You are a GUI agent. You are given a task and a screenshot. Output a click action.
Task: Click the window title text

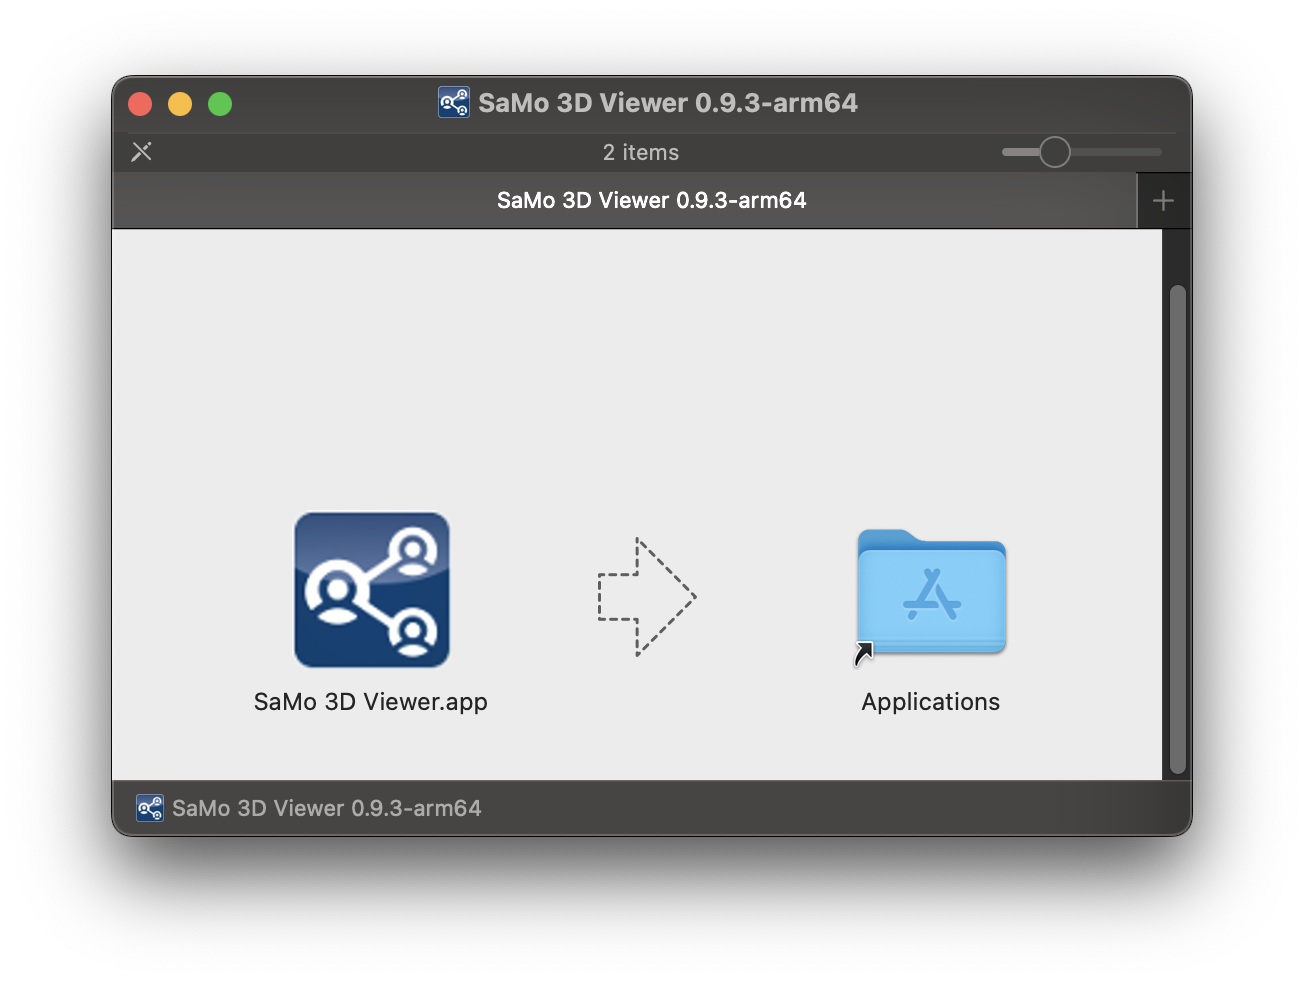(667, 103)
